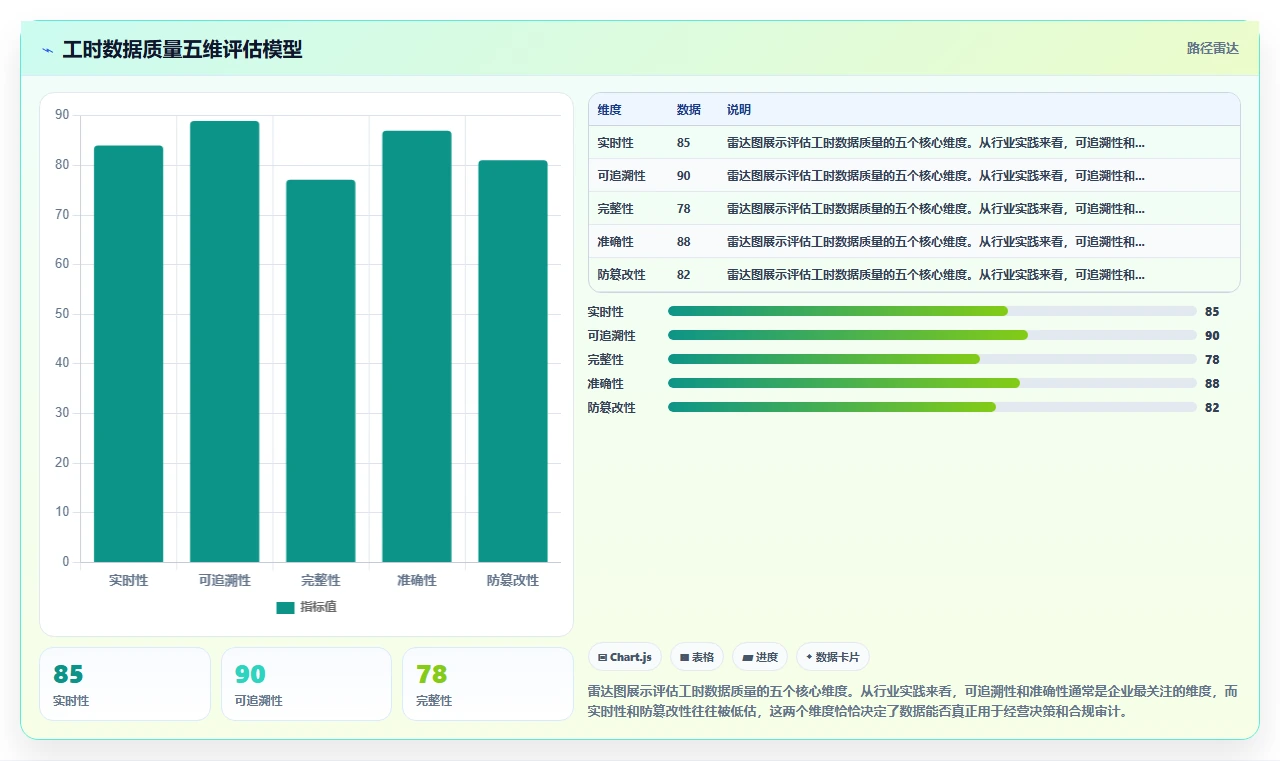Screen dimensions: 1280x761
Task: Open the 90 可追溯性 data card
Action: coord(306,684)
